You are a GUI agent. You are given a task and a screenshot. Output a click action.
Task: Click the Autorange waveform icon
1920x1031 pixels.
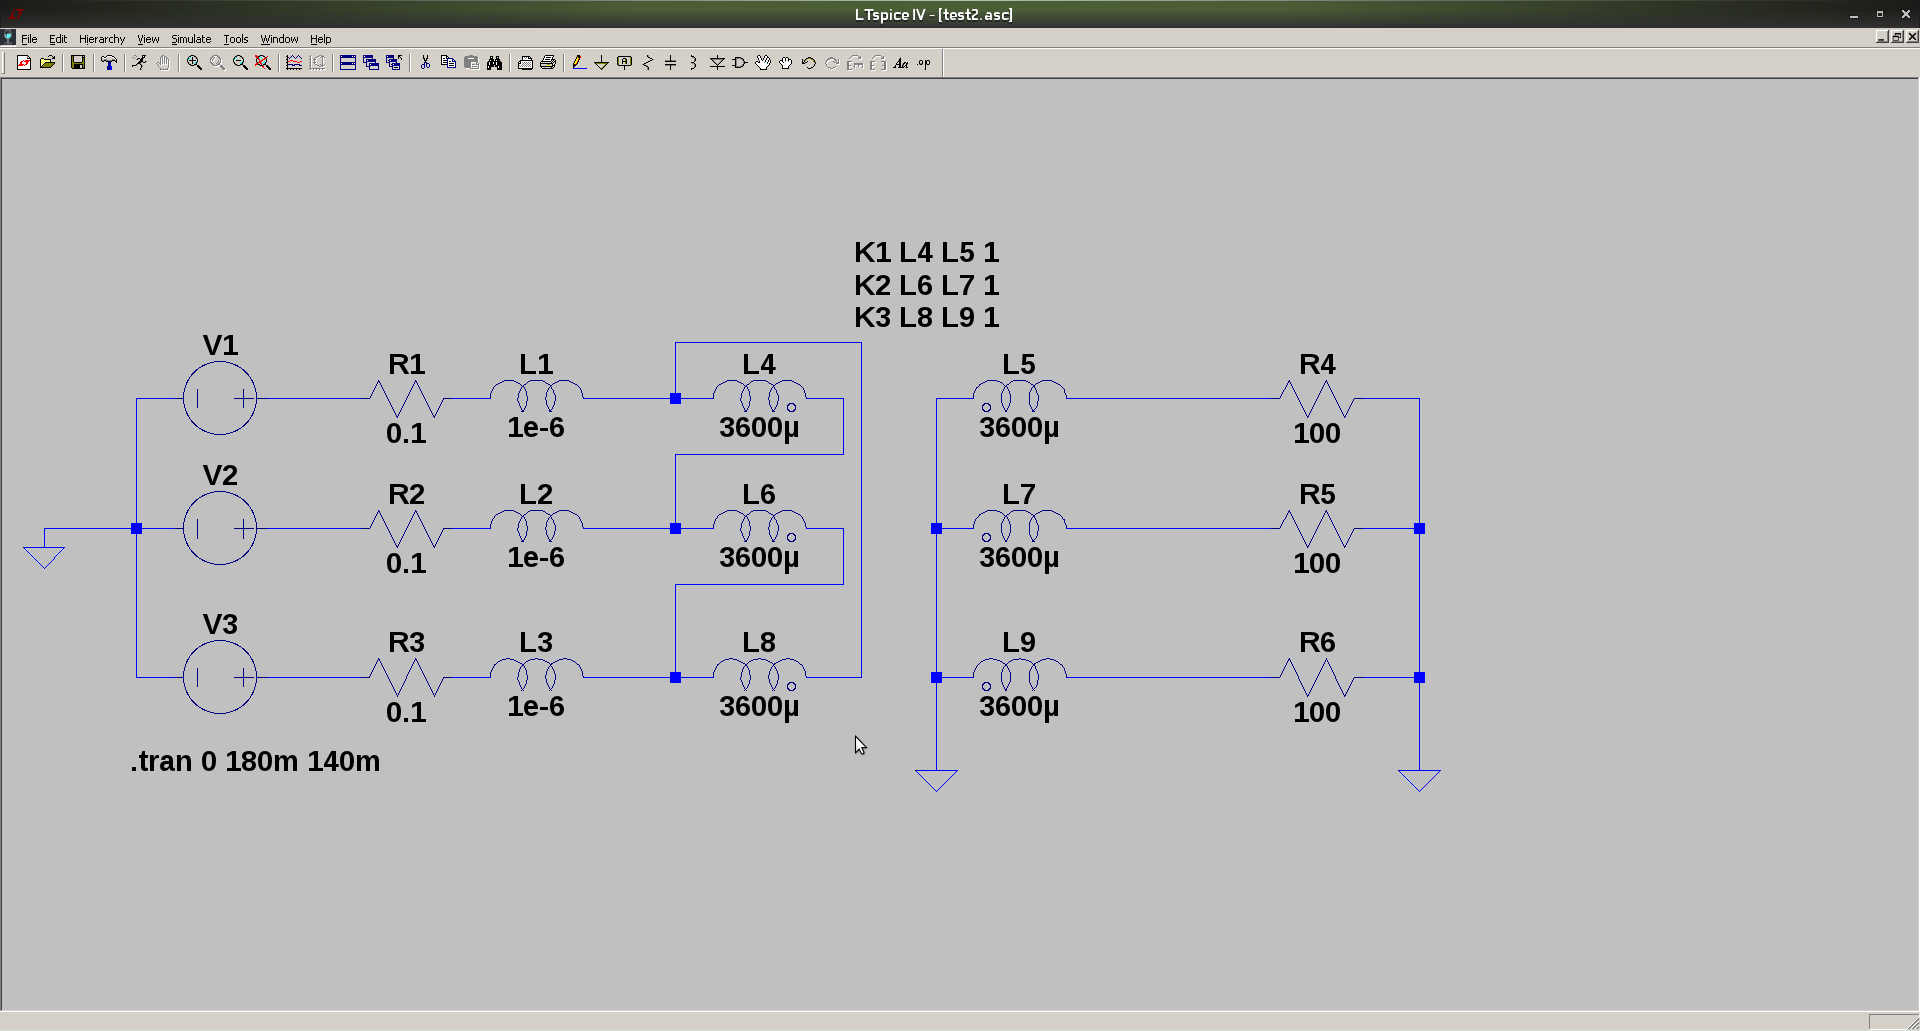click(x=294, y=63)
